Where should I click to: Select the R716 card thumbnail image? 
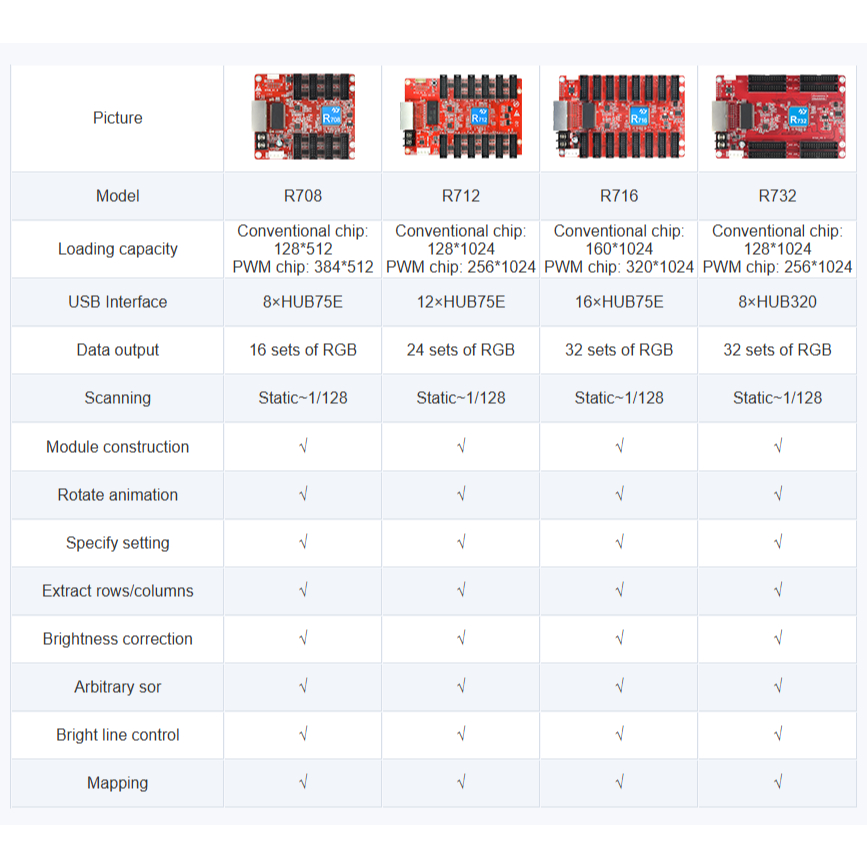[x=619, y=117]
